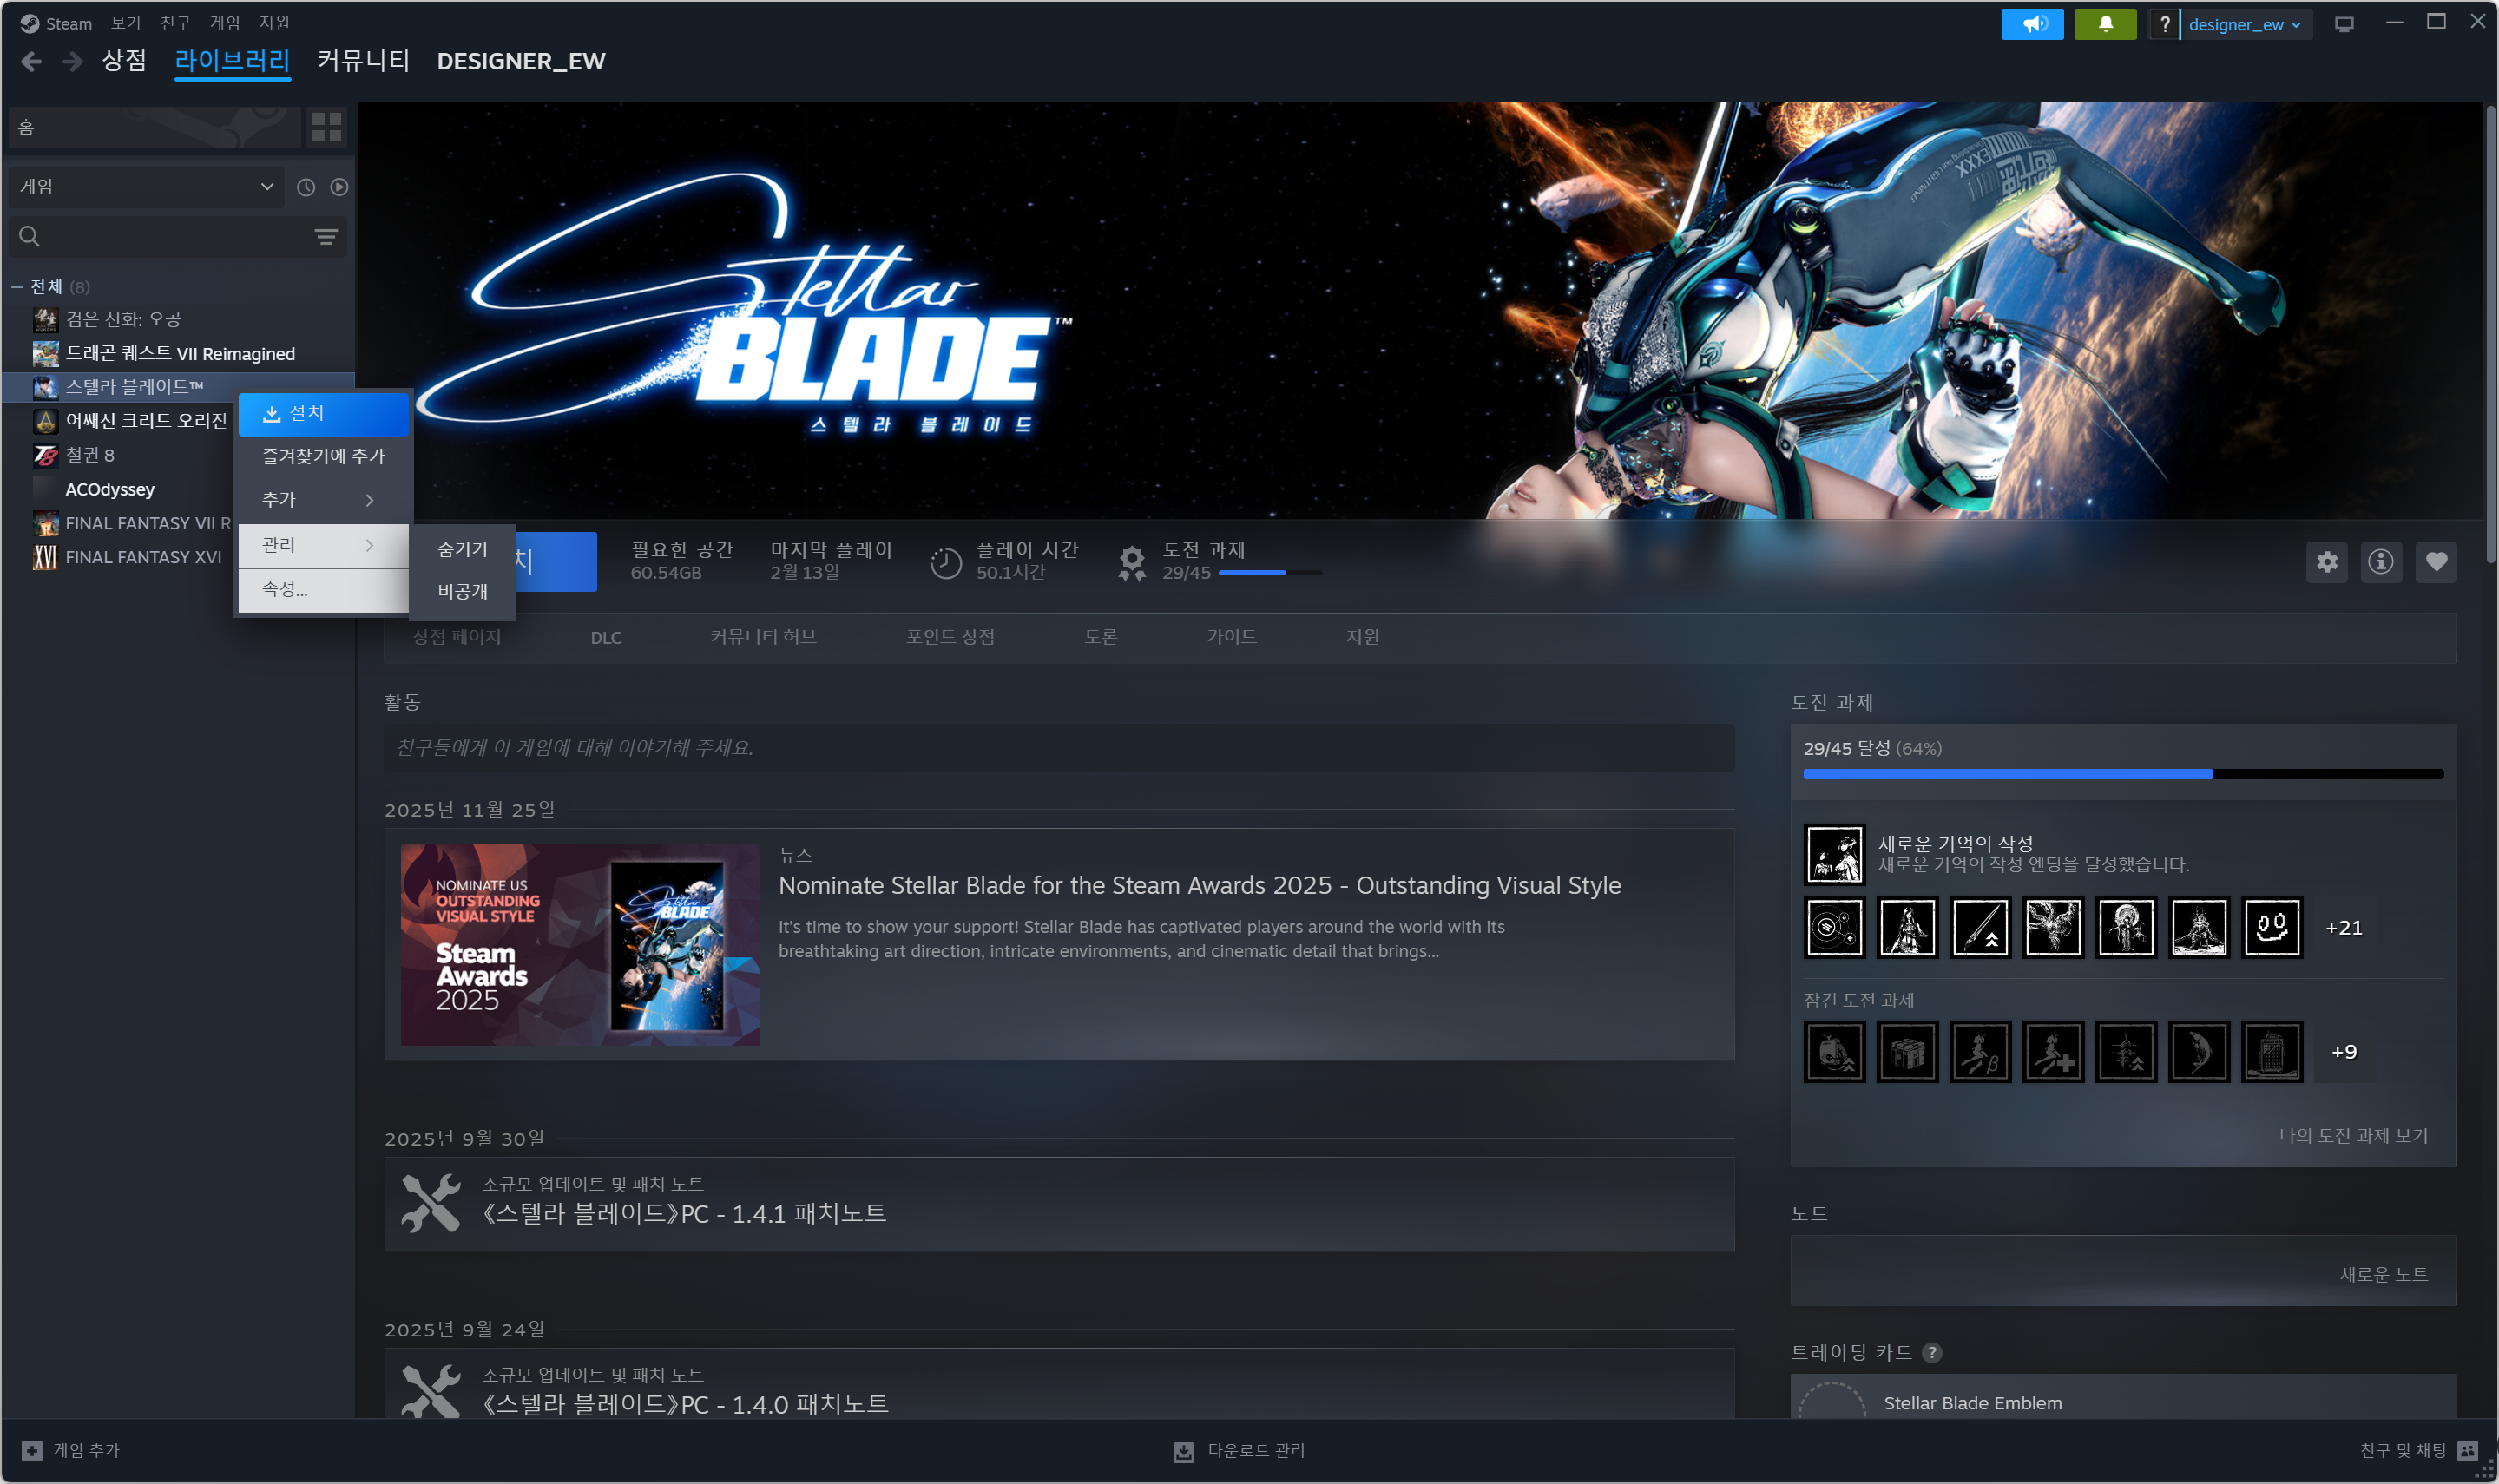Select 비공개 in submenu

pyautogui.click(x=462, y=592)
